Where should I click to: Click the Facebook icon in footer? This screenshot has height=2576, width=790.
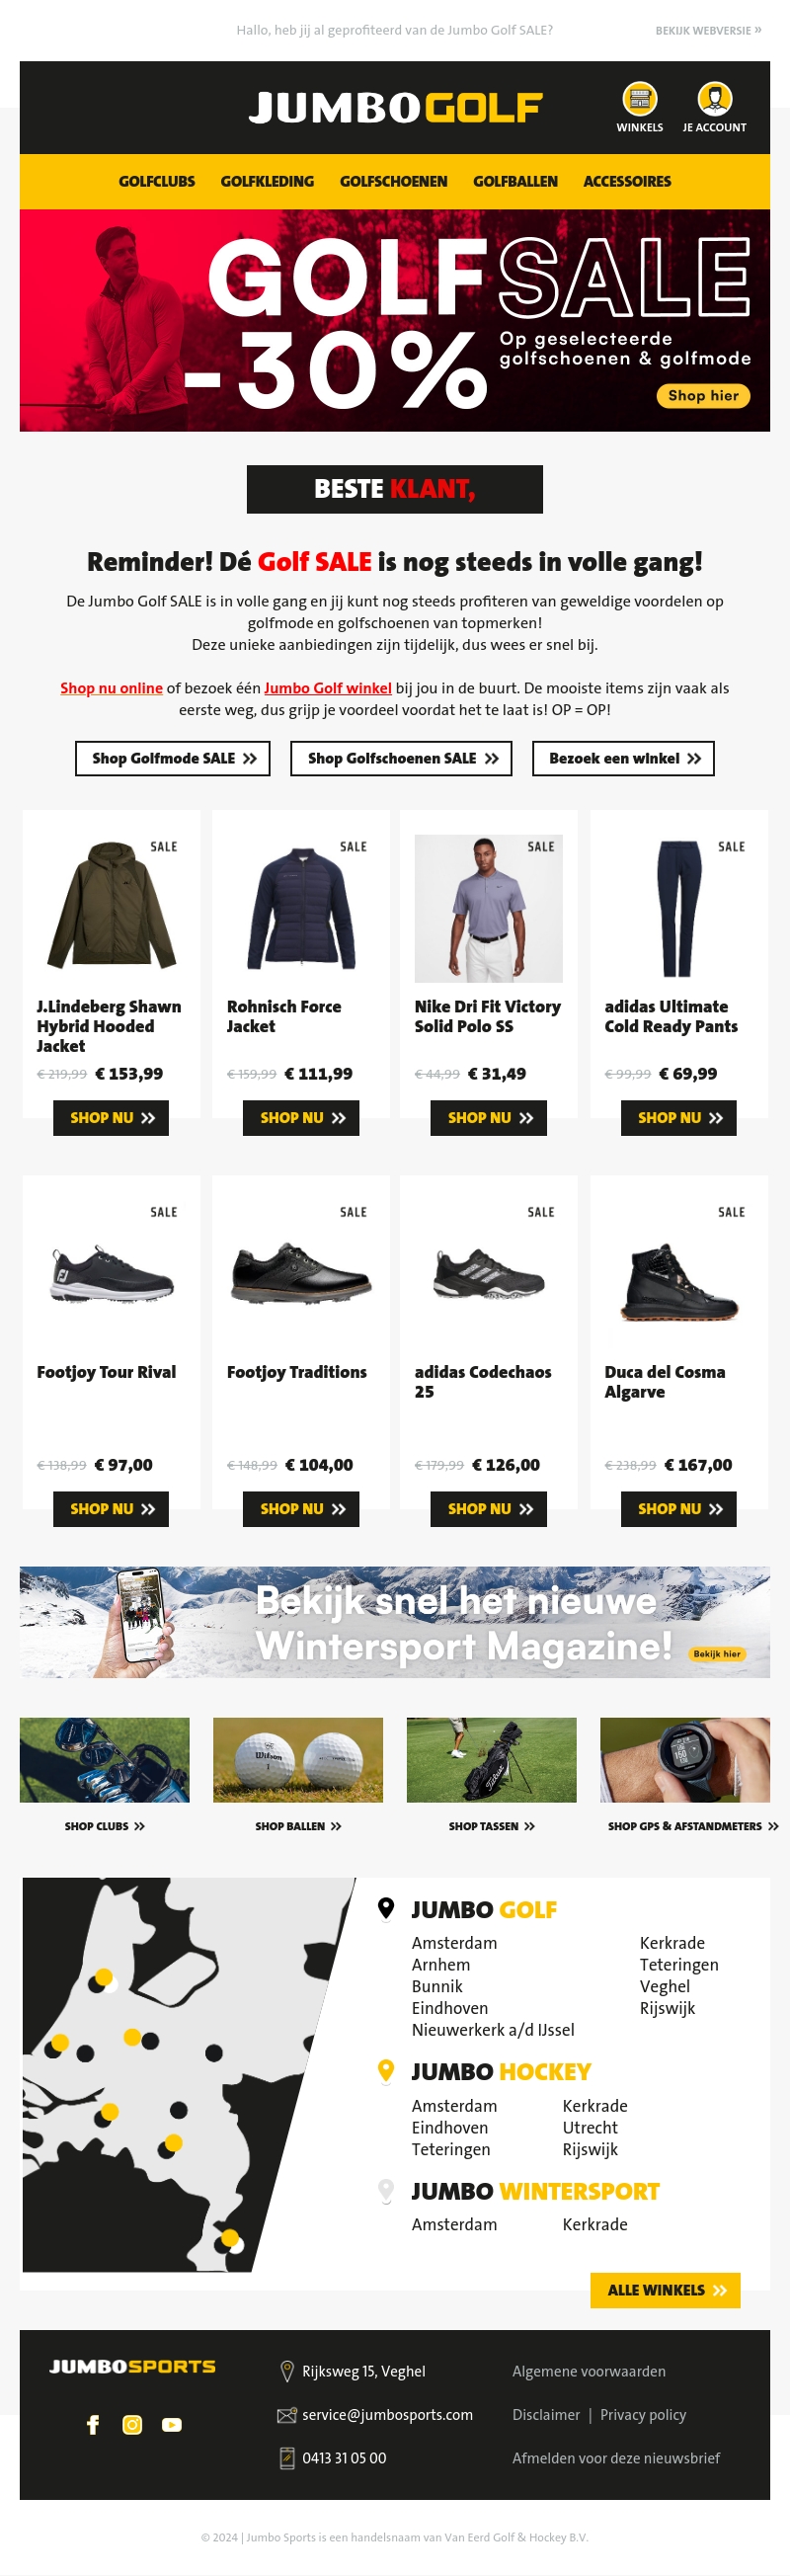[93, 2424]
